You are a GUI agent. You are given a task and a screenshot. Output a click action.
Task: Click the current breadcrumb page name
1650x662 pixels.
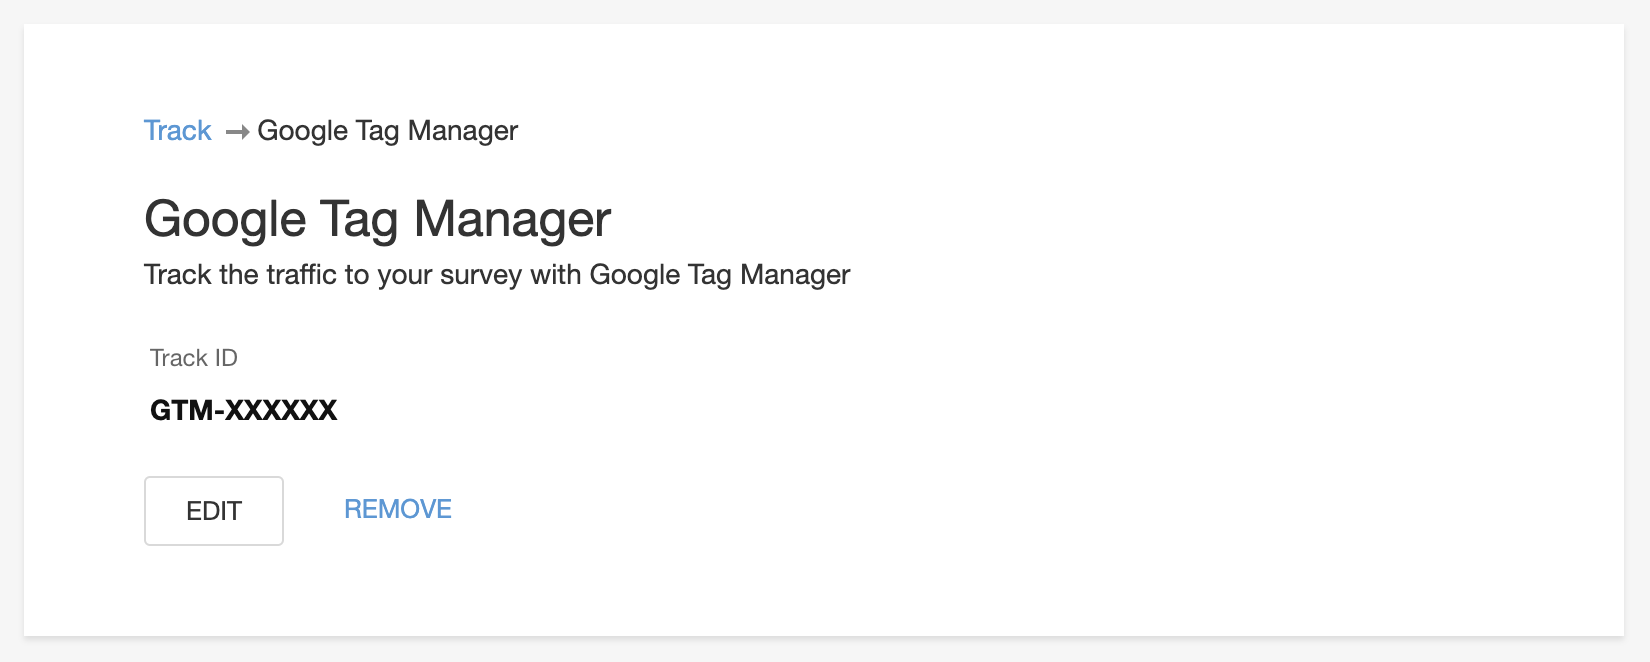click(387, 131)
